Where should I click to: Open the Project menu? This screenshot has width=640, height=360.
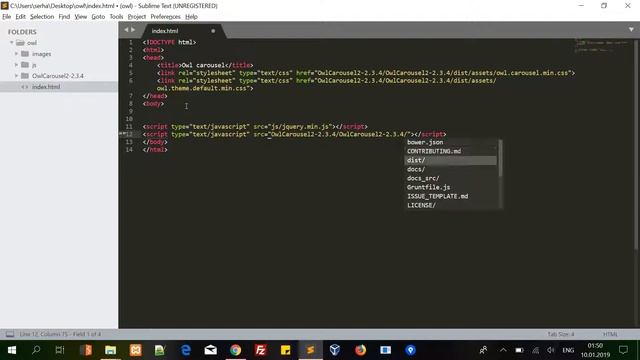point(137,17)
